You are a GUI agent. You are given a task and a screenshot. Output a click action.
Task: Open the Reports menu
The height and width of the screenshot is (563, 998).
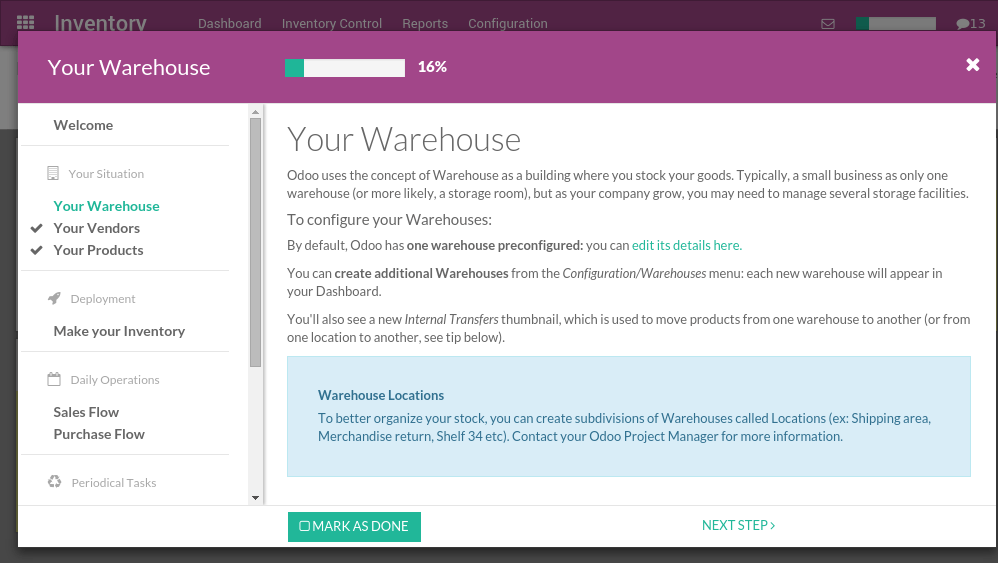coord(425,24)
